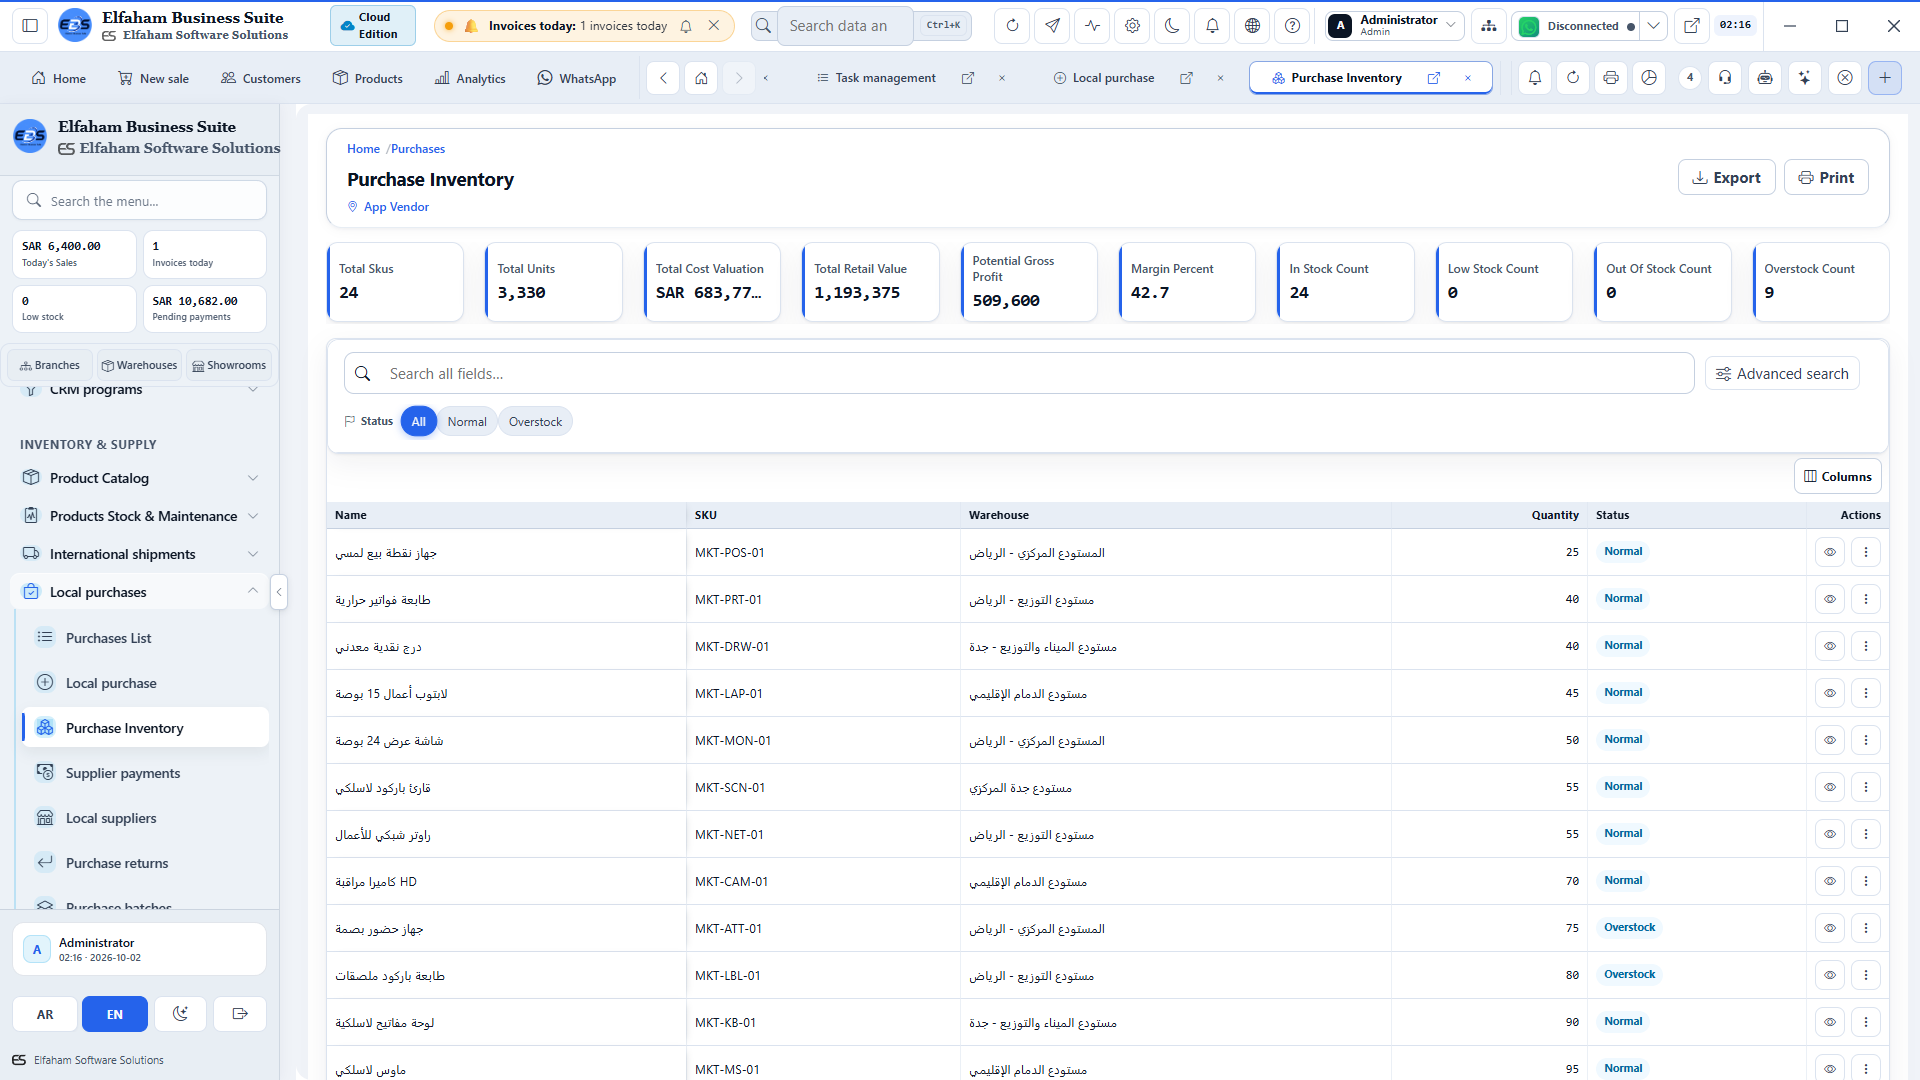Expand International shipments menu
Image resolution: width=1920 pixels, height=1080 pixels.
click(140, 554)
